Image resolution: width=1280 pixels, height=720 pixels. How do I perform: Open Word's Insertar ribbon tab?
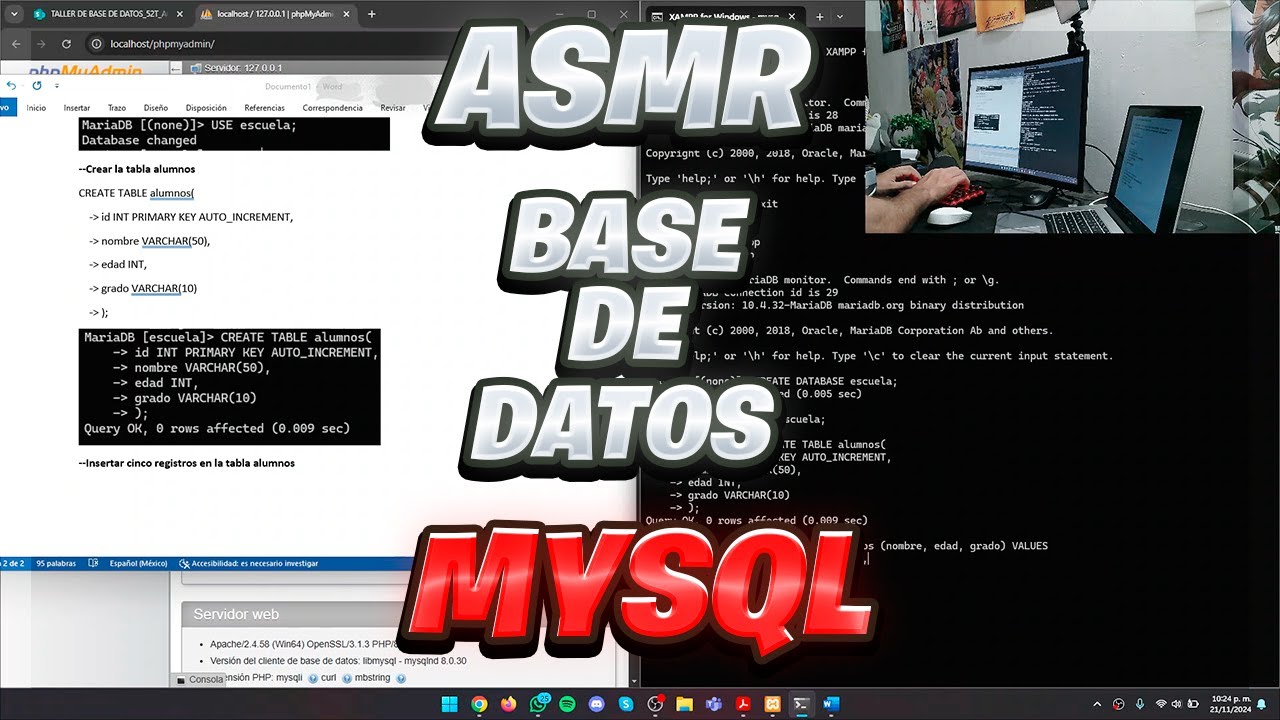(77, 107)
